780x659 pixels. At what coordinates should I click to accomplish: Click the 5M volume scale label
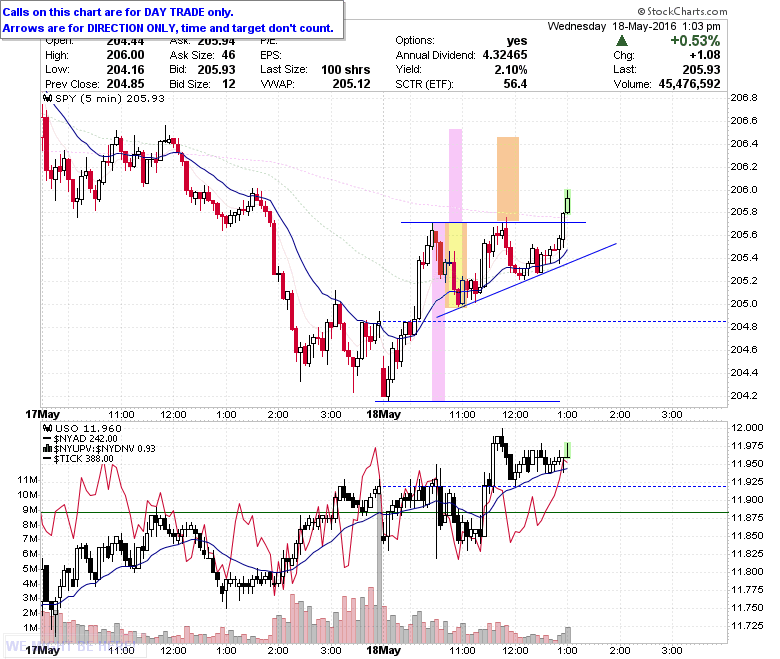(x=30, y=568)
